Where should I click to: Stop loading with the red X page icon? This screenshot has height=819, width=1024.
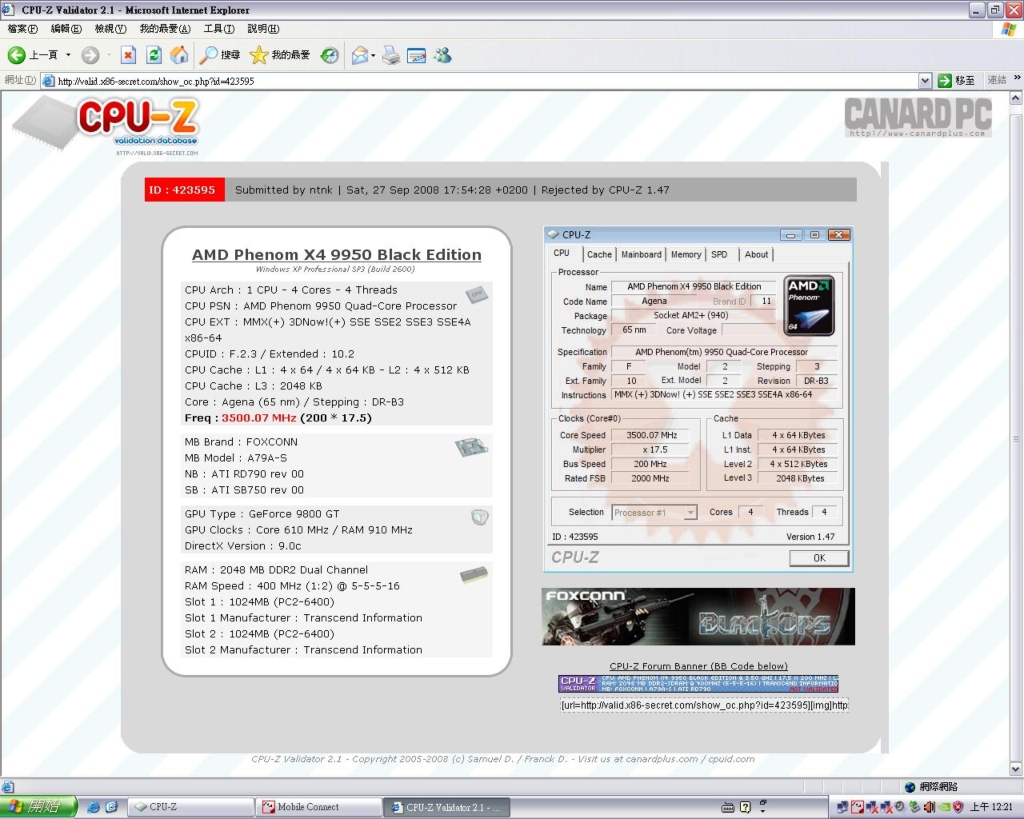click(x=129, y=55)
